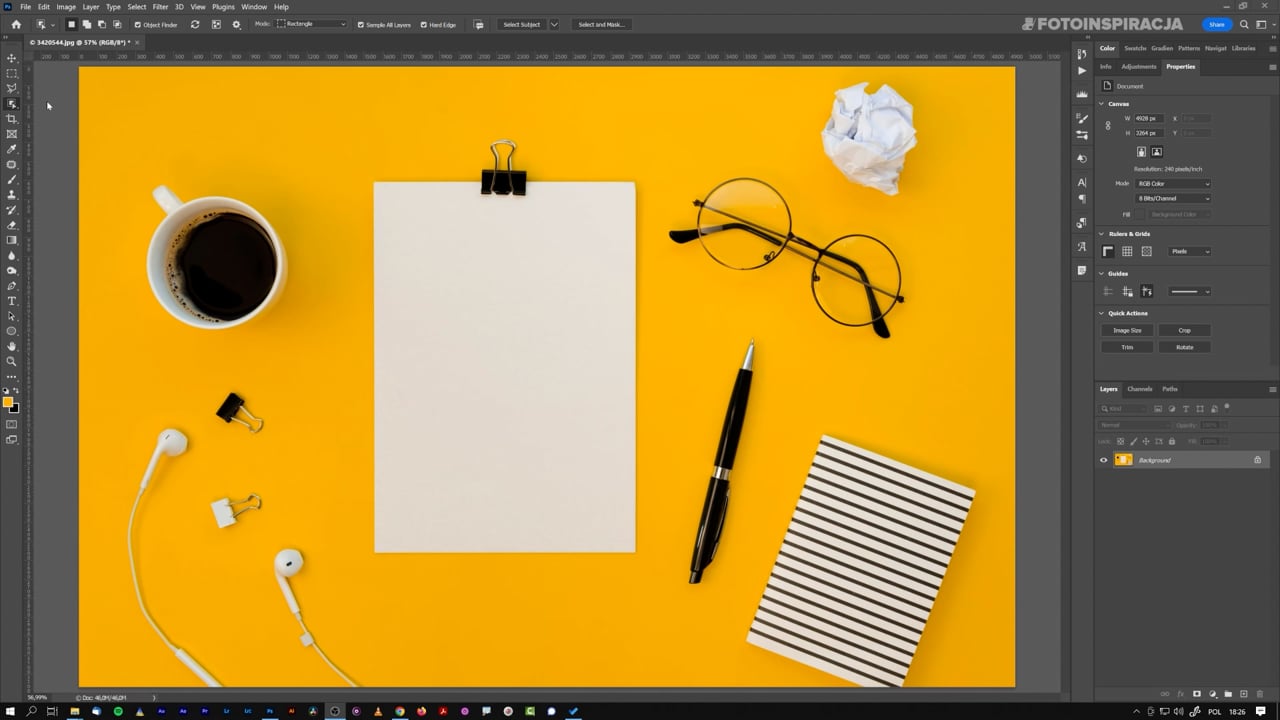The height and width of the screenshot is (720, 1280).
Task: Open the guide line style dropdown
Action: click(1190, 291)
